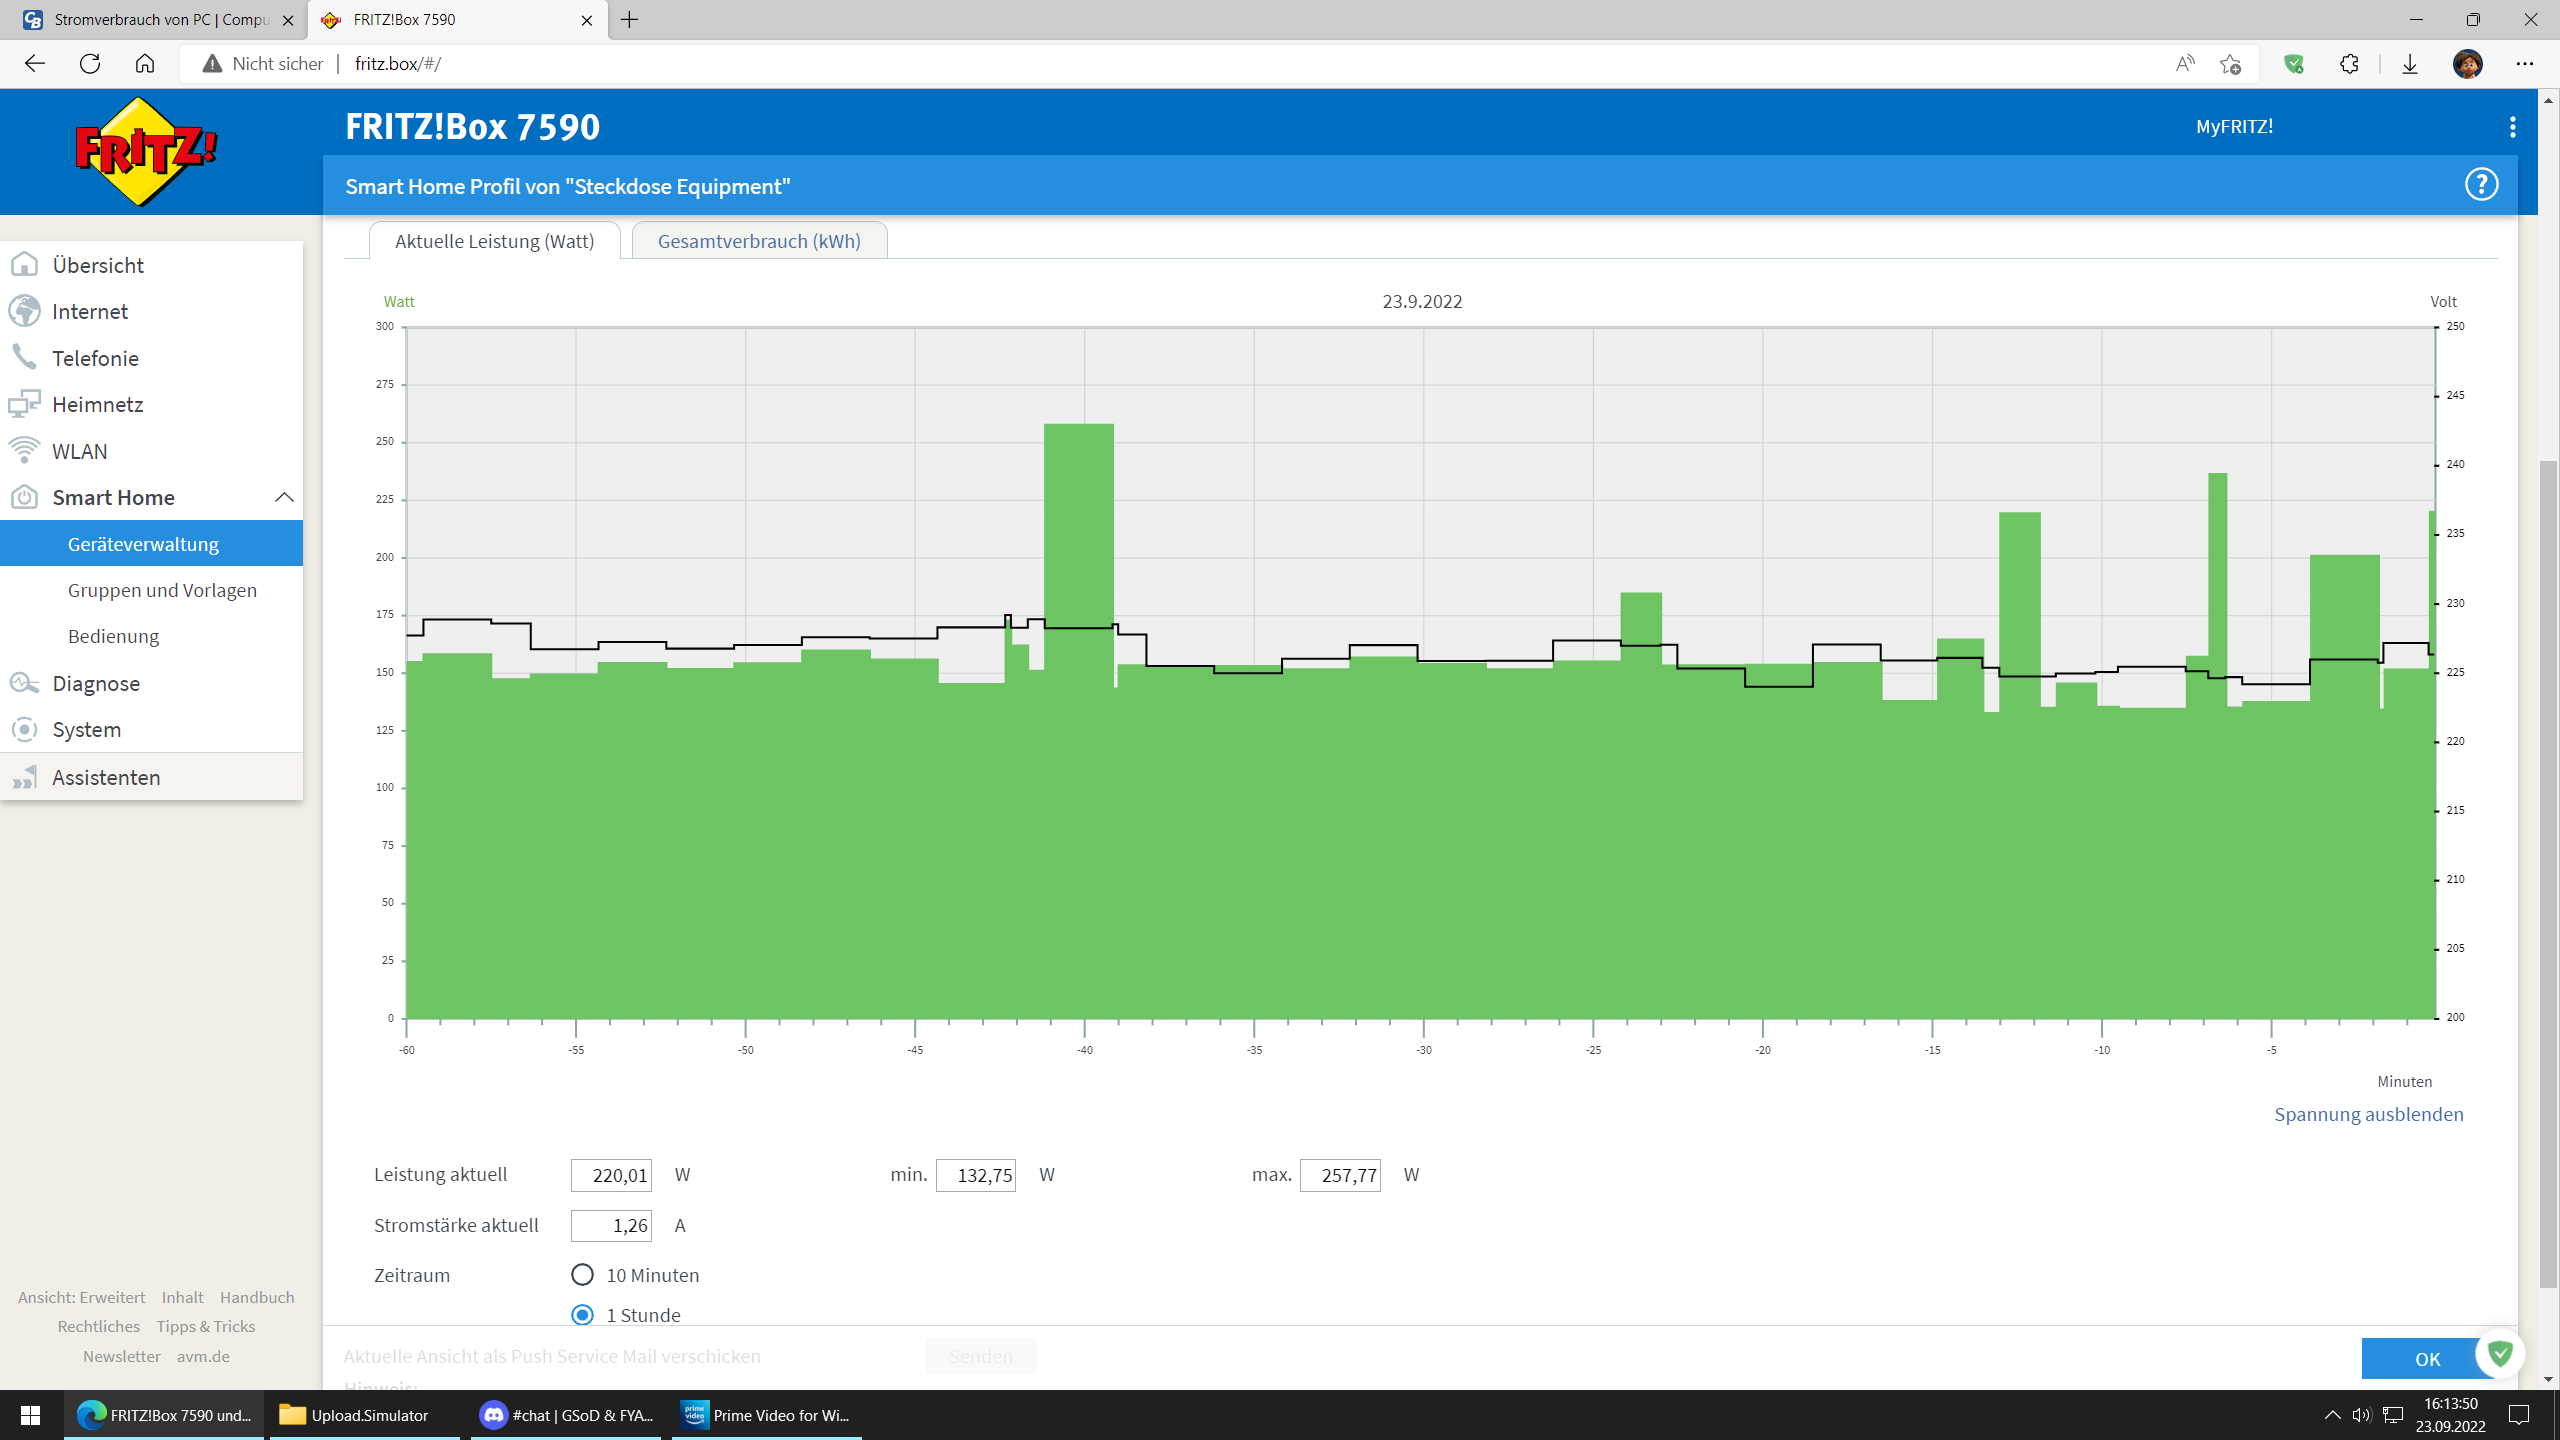Image resolution: width=2560 pixels, height=1440 pixels.
Task: Click the Leistung aktuell value field
Action: [611, 1175]
